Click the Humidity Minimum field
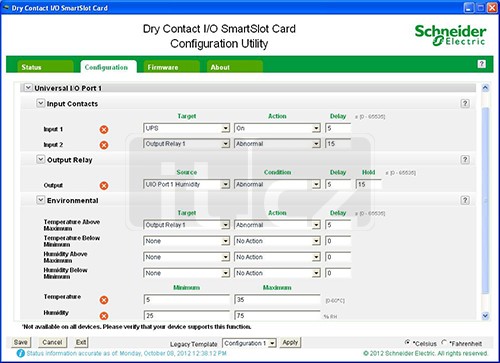 (x=187, y=315)
